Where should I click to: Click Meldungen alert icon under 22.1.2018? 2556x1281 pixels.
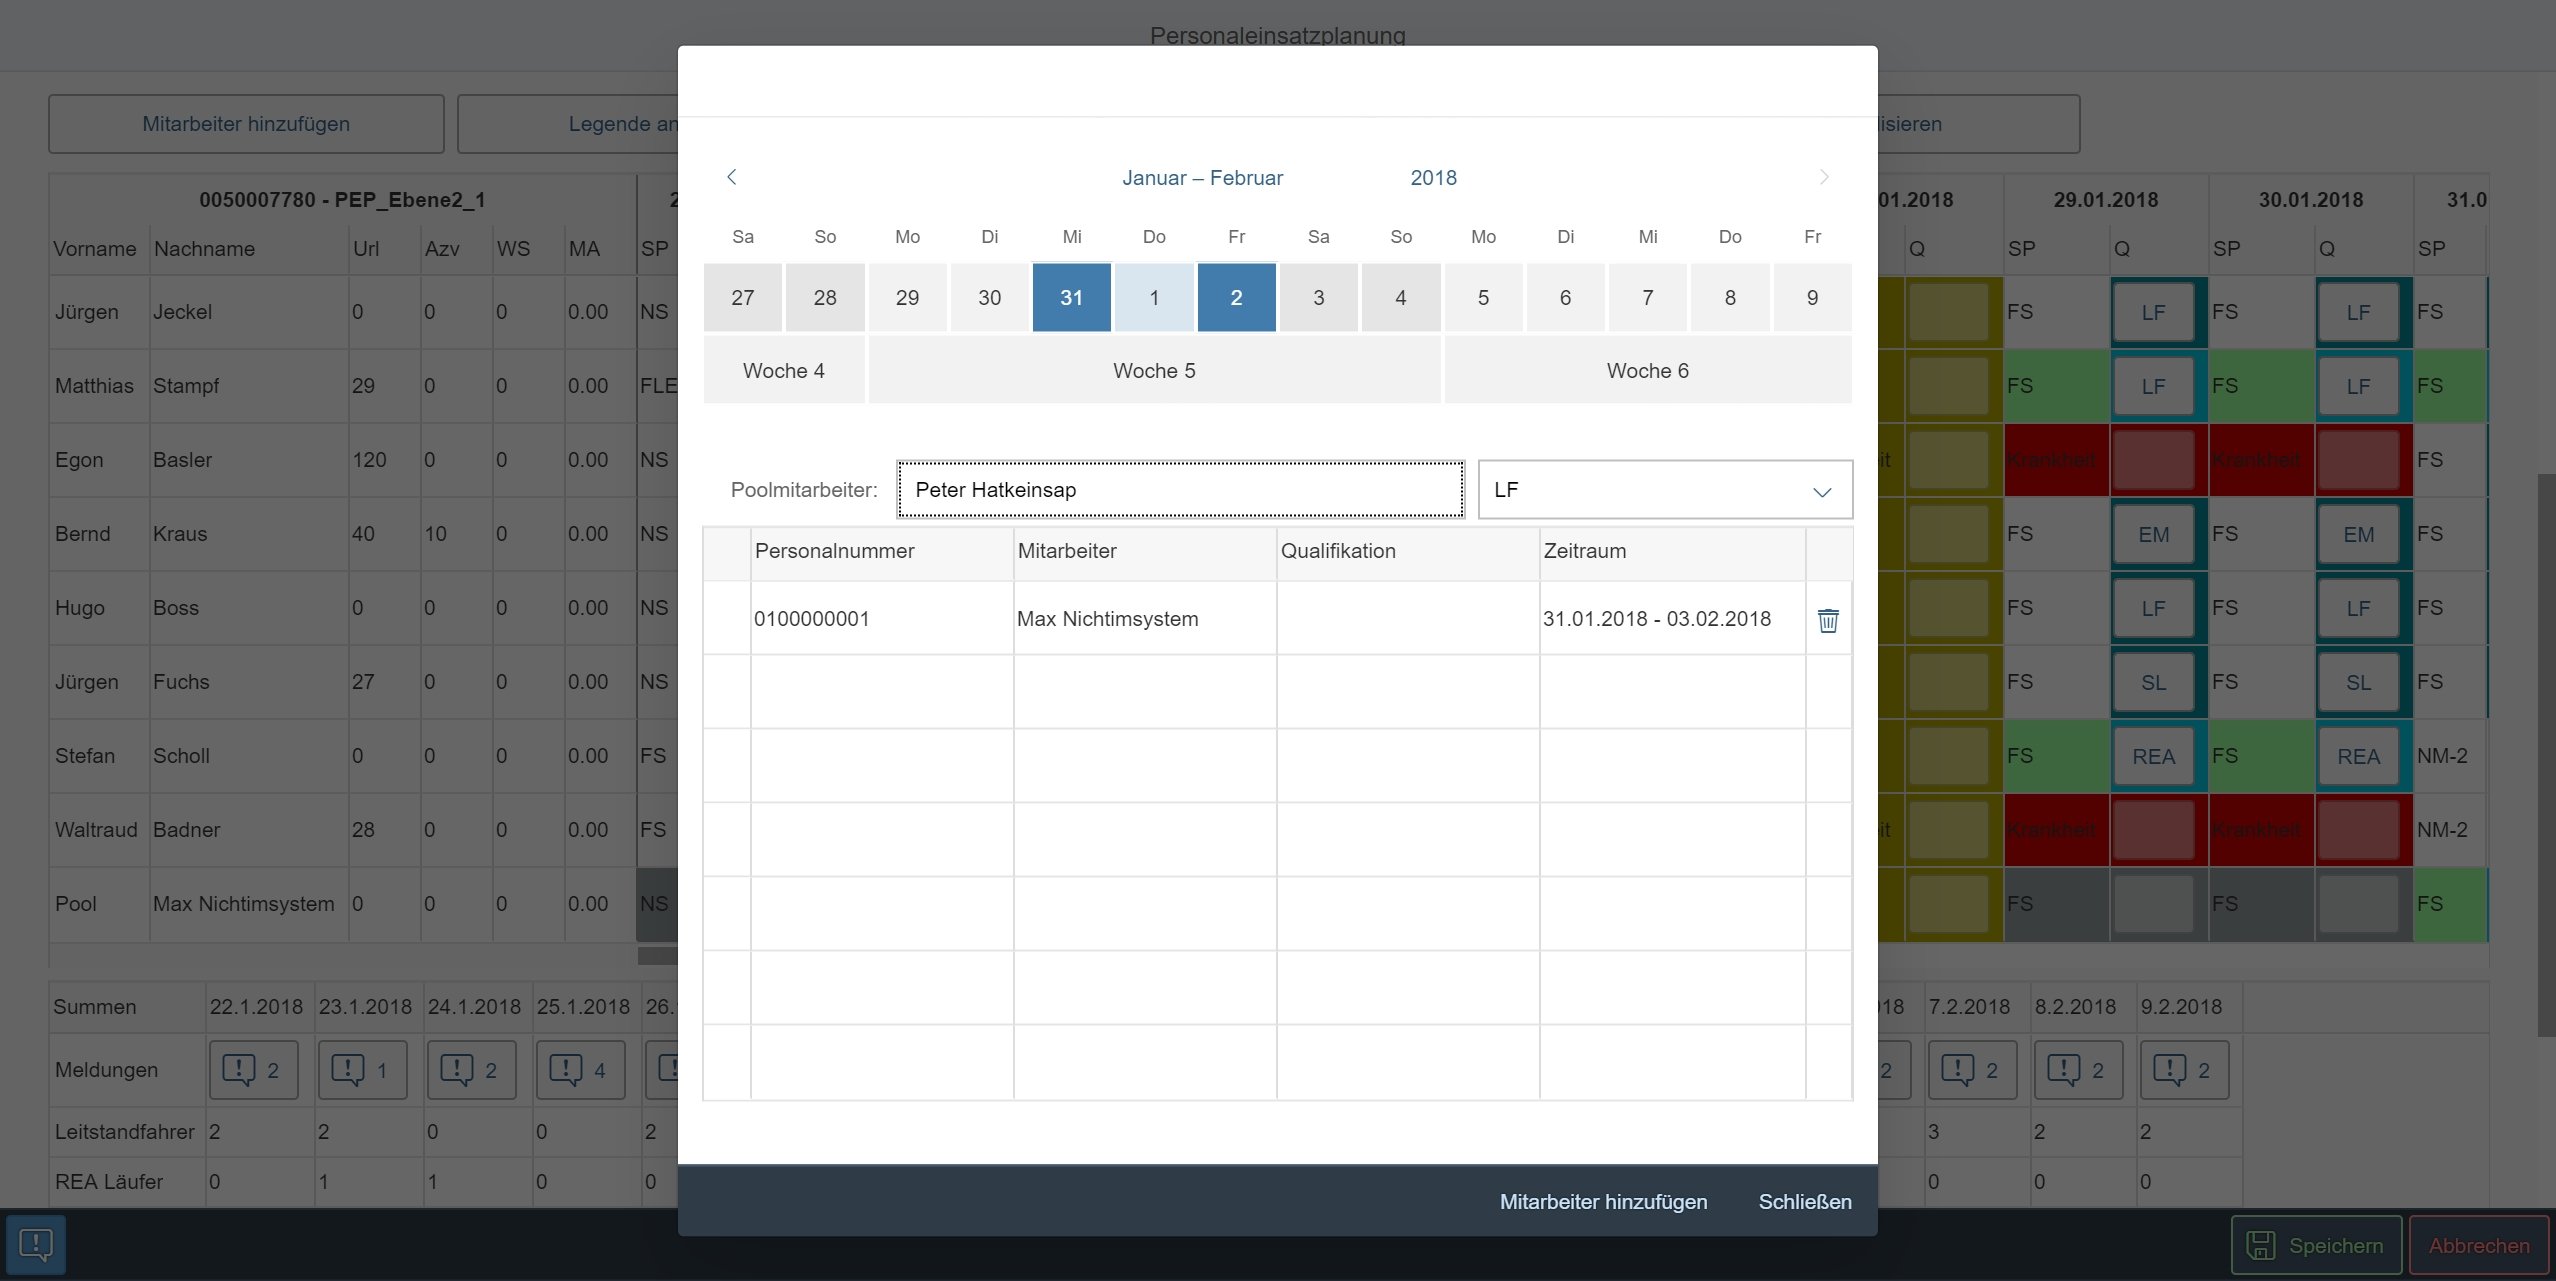point(252,1070)
